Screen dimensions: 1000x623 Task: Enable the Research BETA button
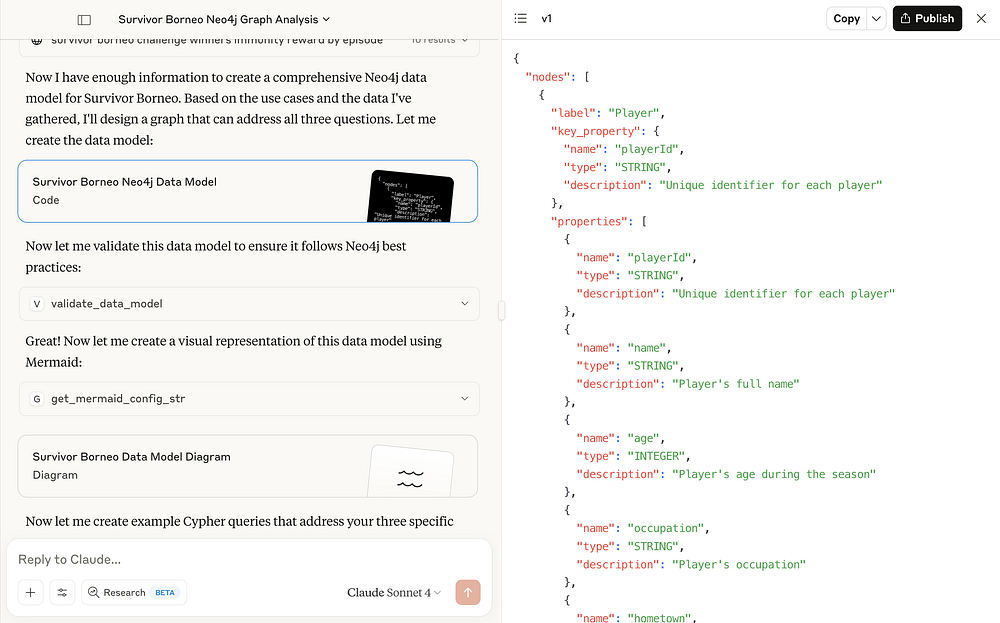point(133,592)
